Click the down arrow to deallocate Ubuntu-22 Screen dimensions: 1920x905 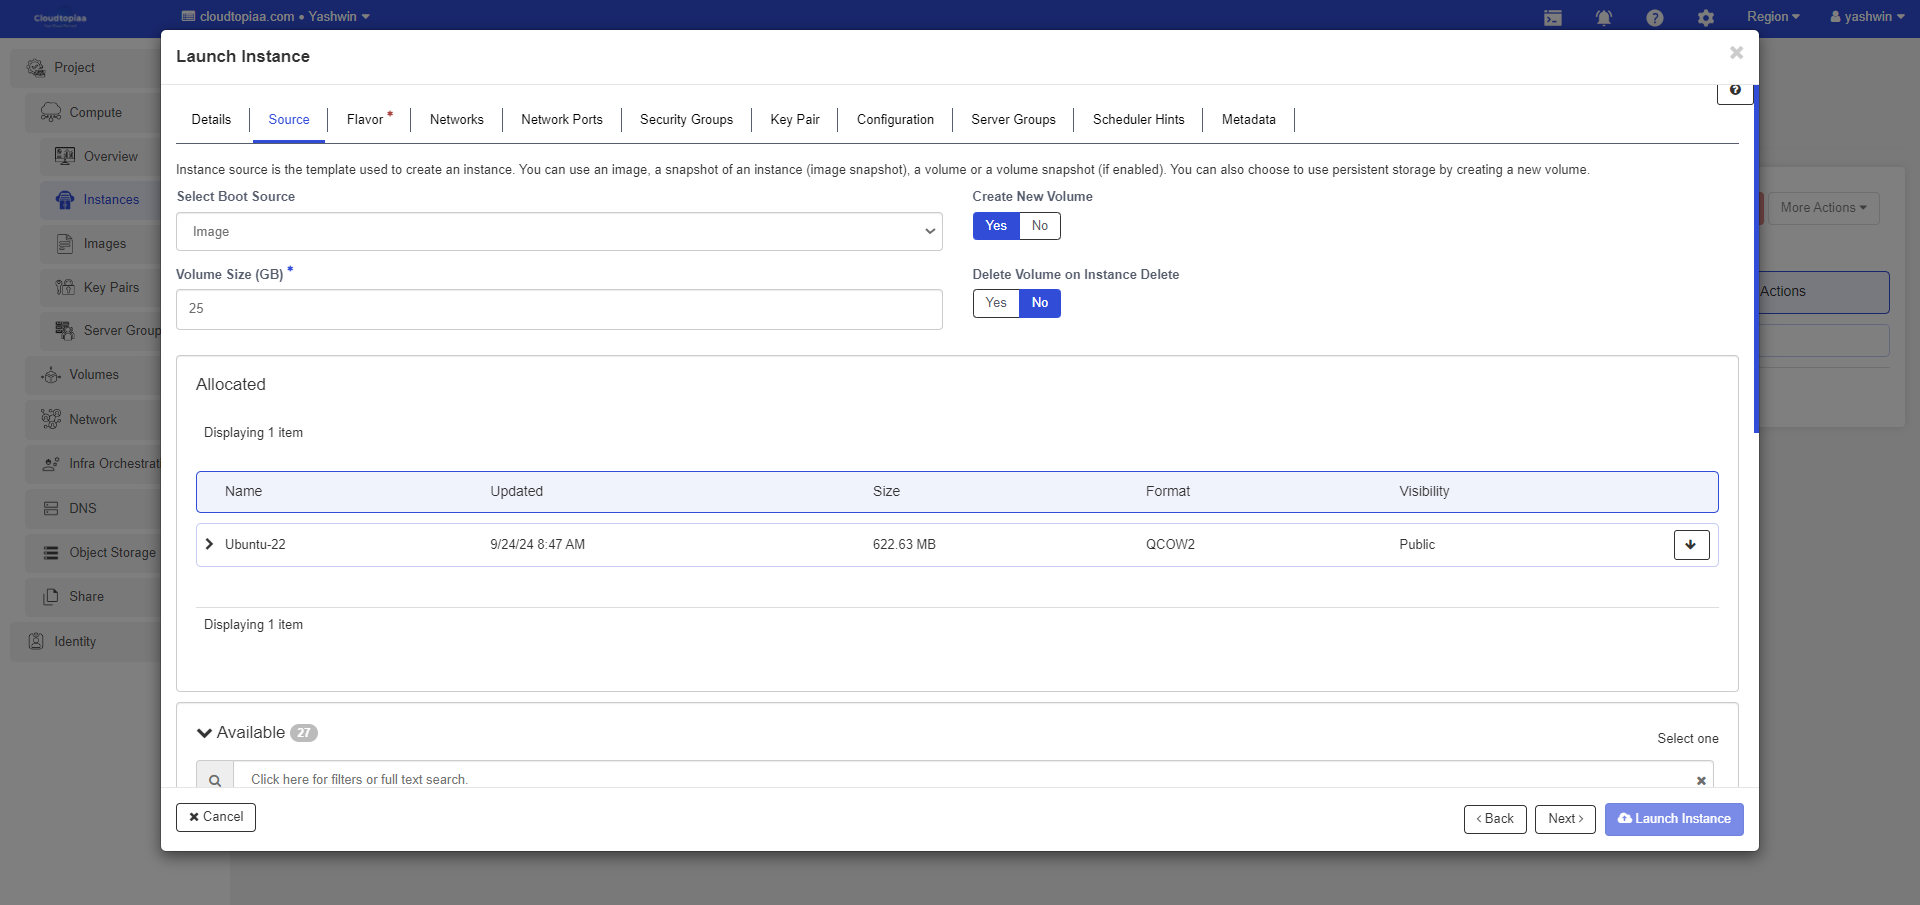pyautogui.click(x=1691, y=545)
